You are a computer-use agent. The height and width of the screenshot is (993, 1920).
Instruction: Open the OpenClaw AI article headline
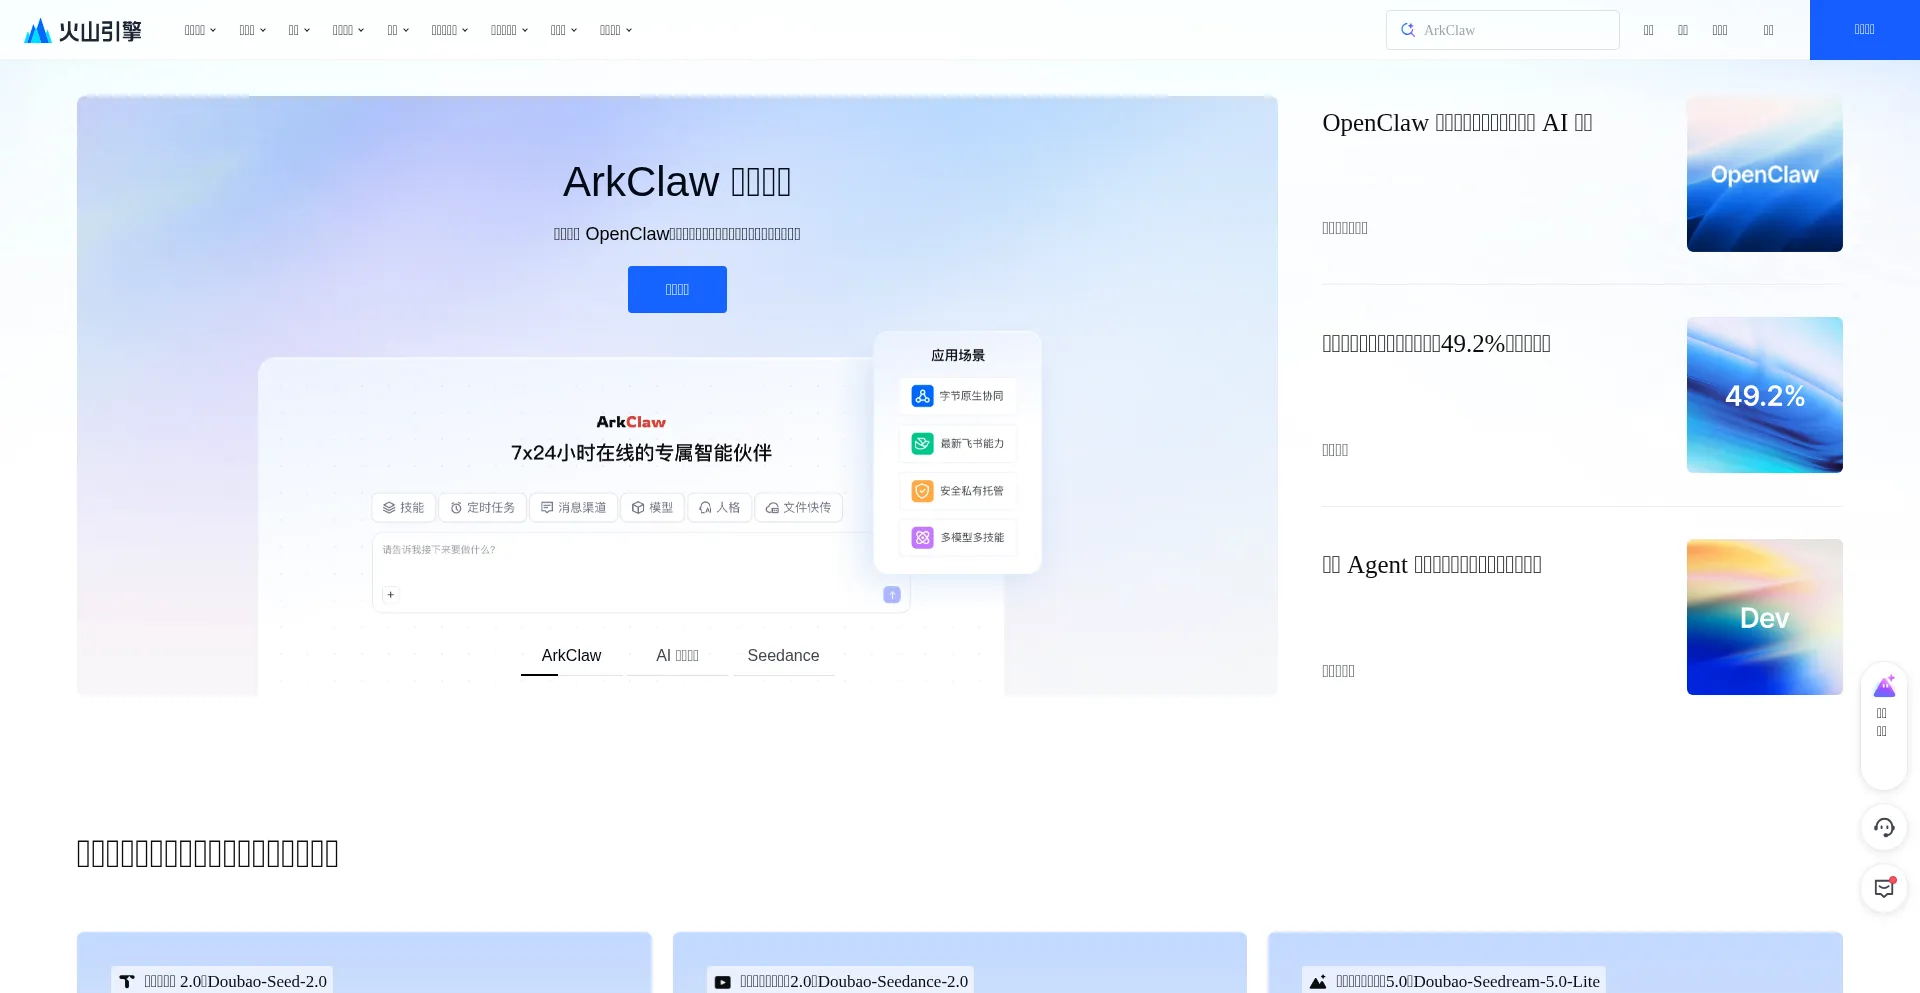[1457, 123]
